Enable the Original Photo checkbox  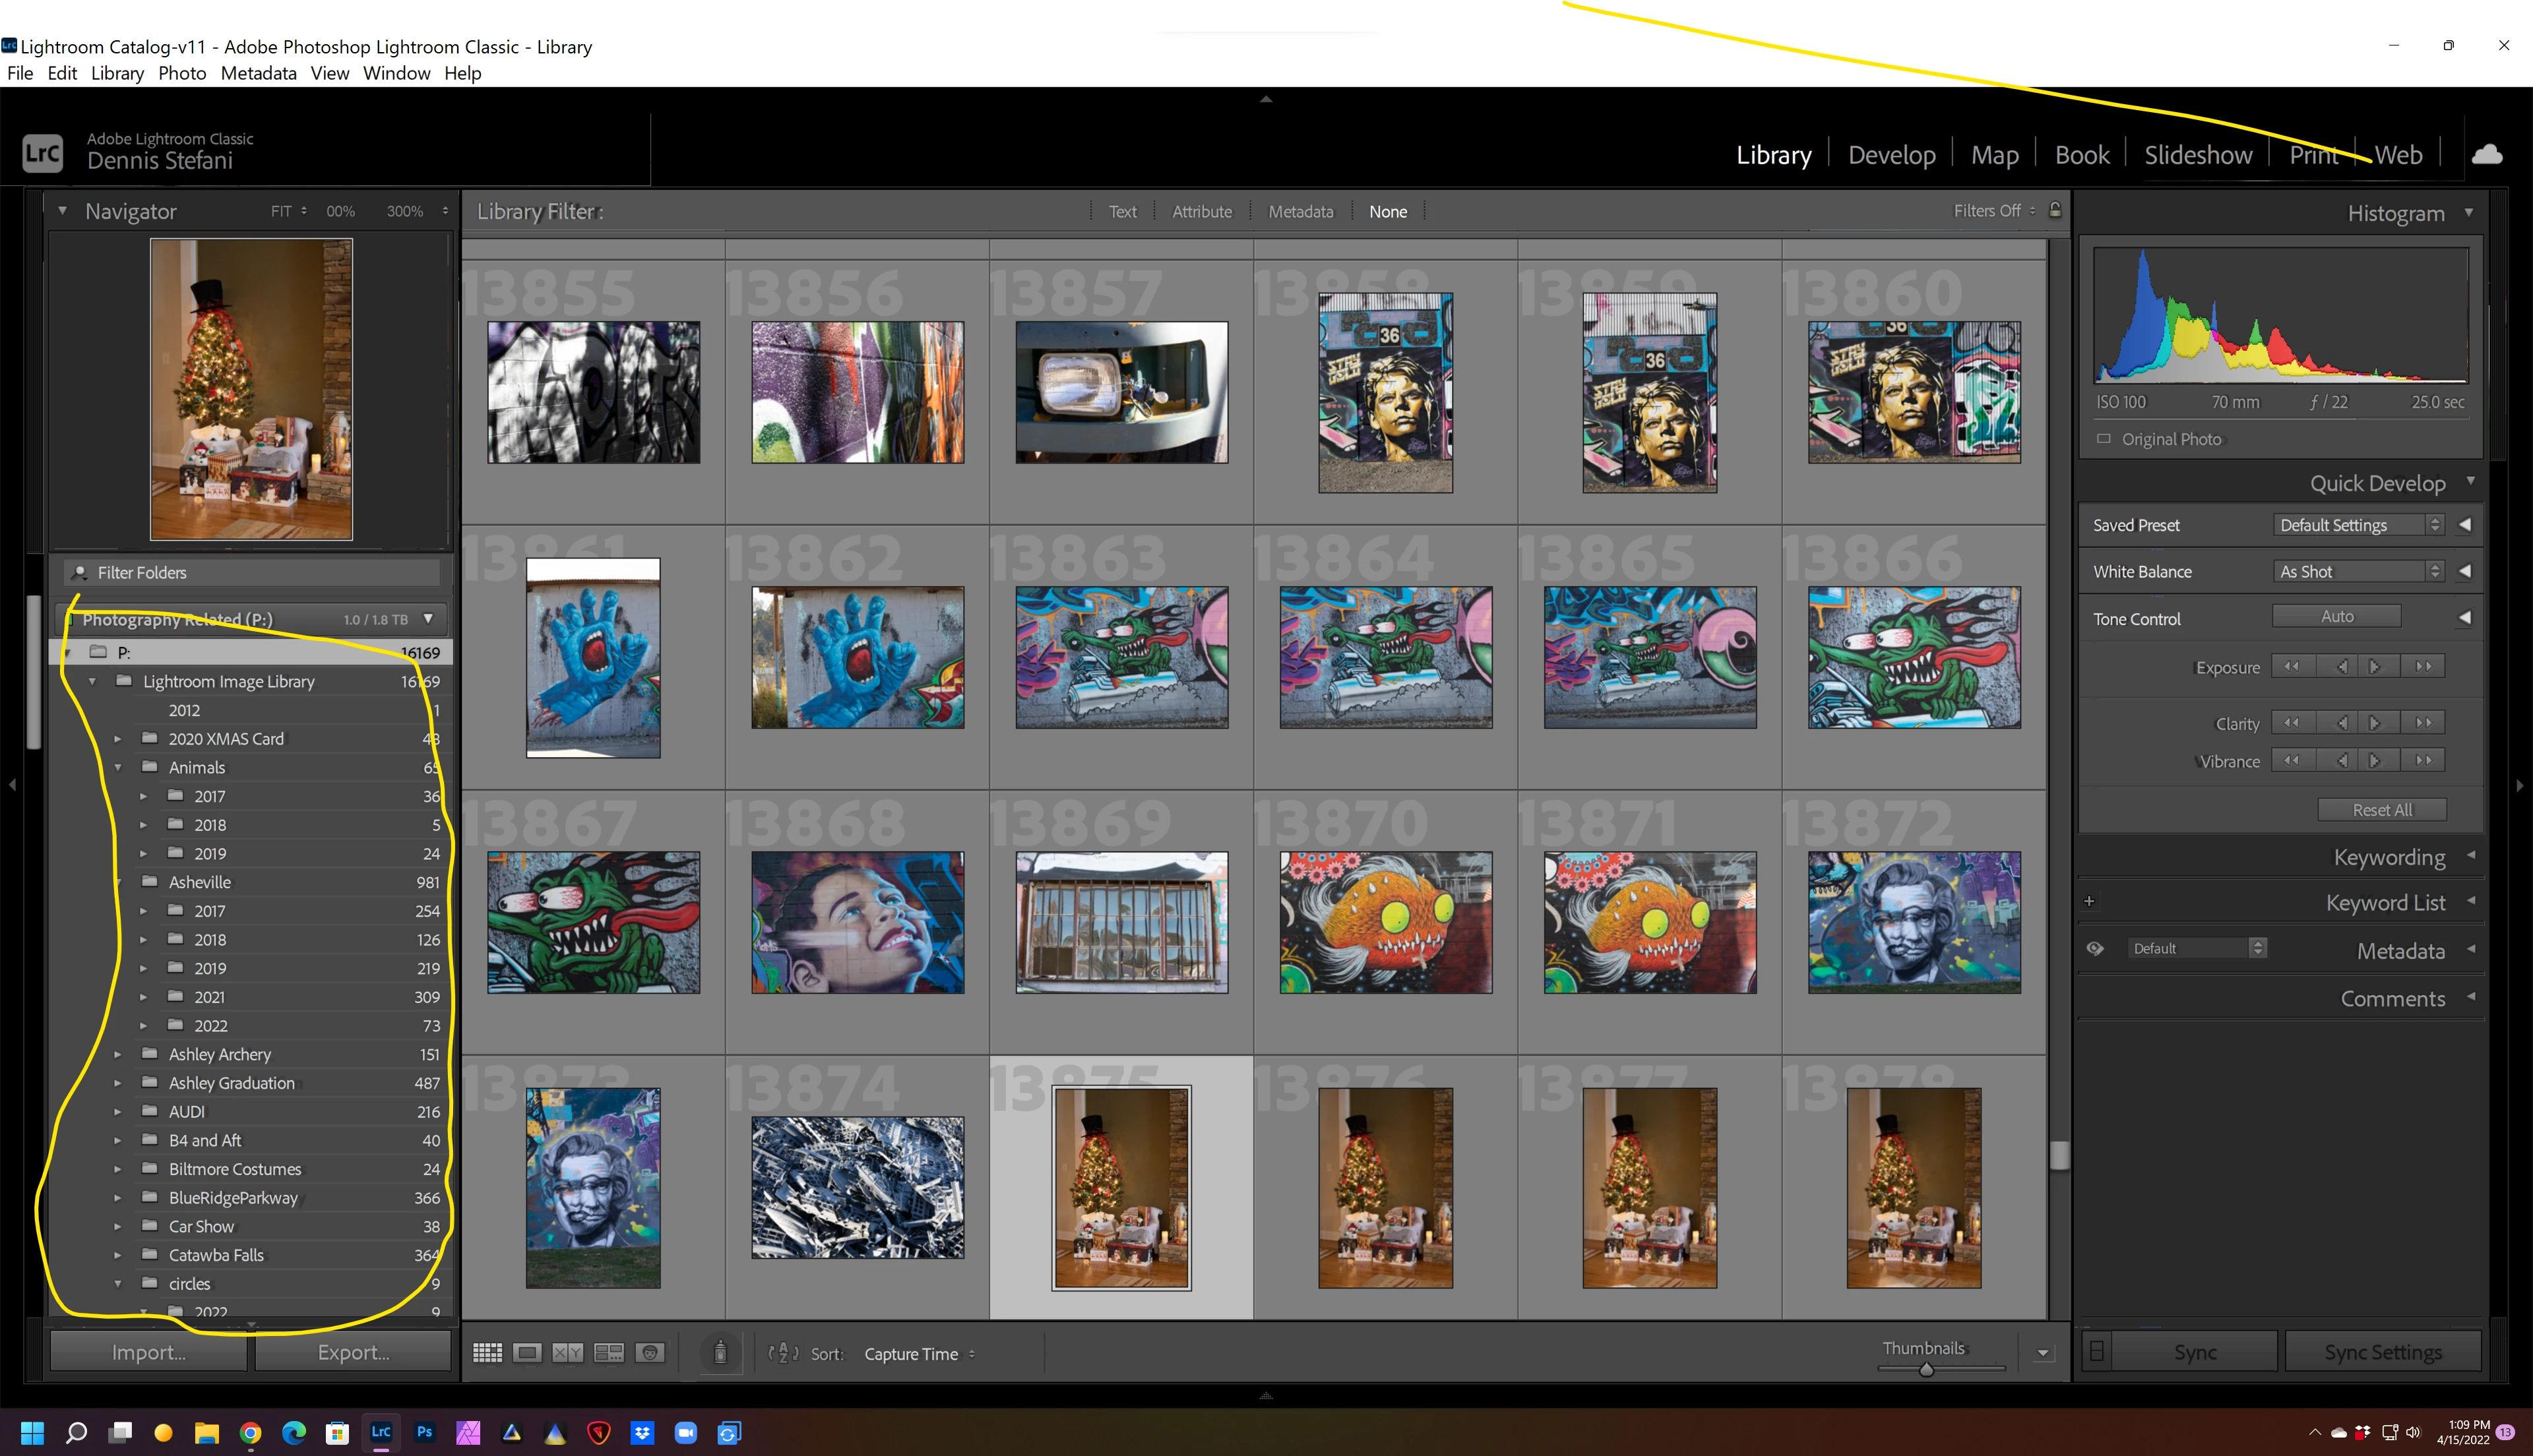tap(2104, 439)
